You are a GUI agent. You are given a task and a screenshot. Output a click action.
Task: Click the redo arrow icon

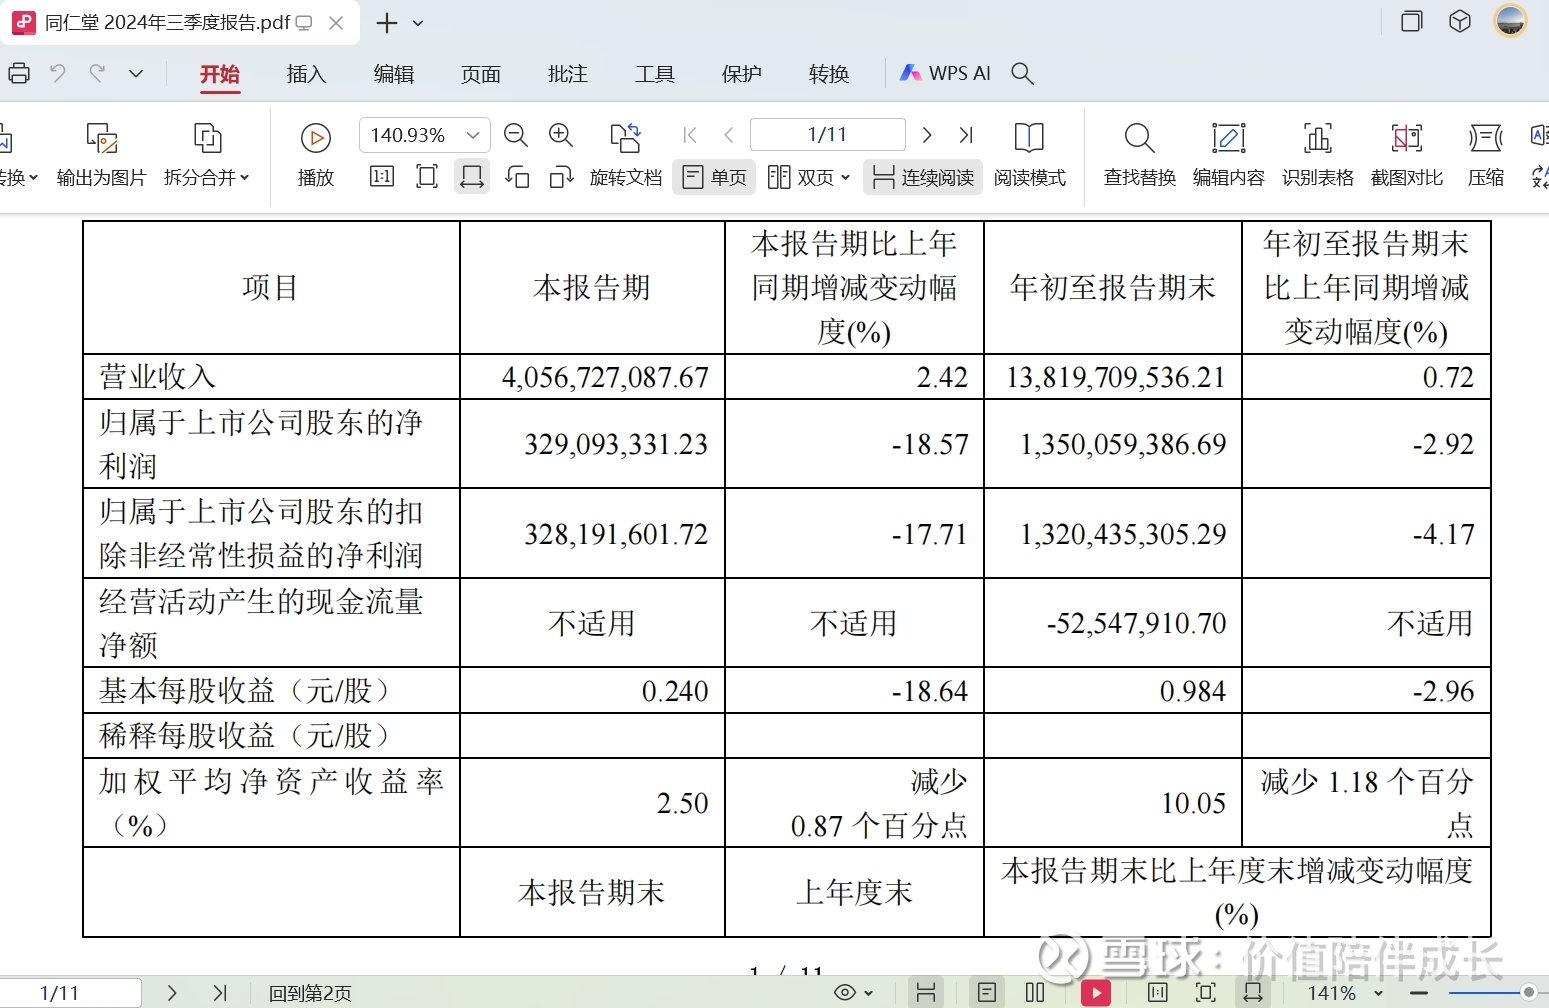pyautogui.click(x=97, y=73)
